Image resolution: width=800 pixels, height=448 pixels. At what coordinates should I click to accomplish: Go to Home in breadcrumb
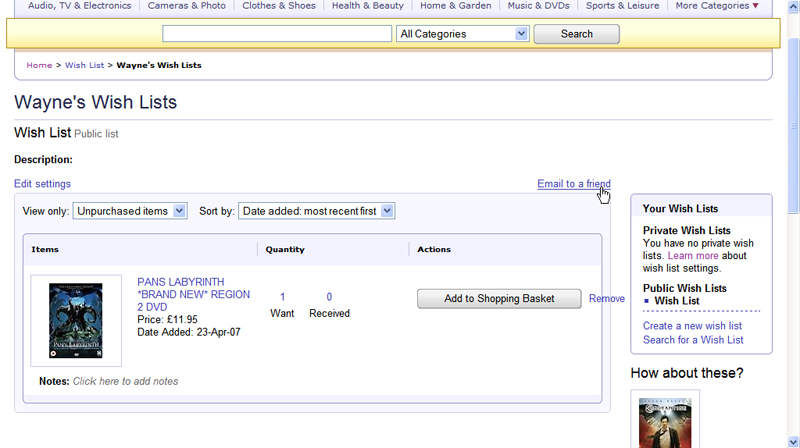(39, 65)
